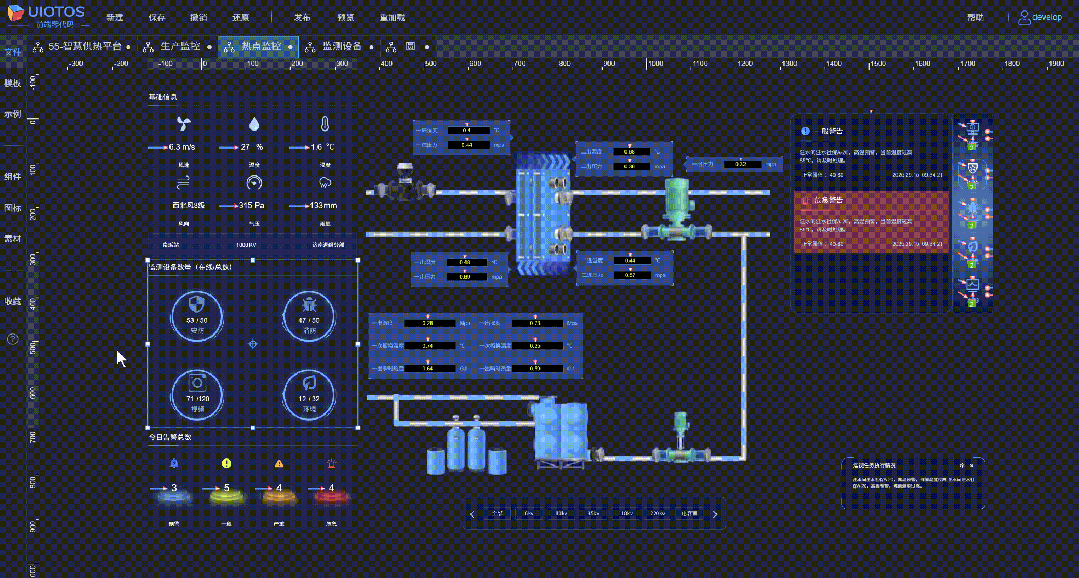The image size is (1079, 578).
Task: Click the right arrow of voltage selector
Action: tap(716, 514)
